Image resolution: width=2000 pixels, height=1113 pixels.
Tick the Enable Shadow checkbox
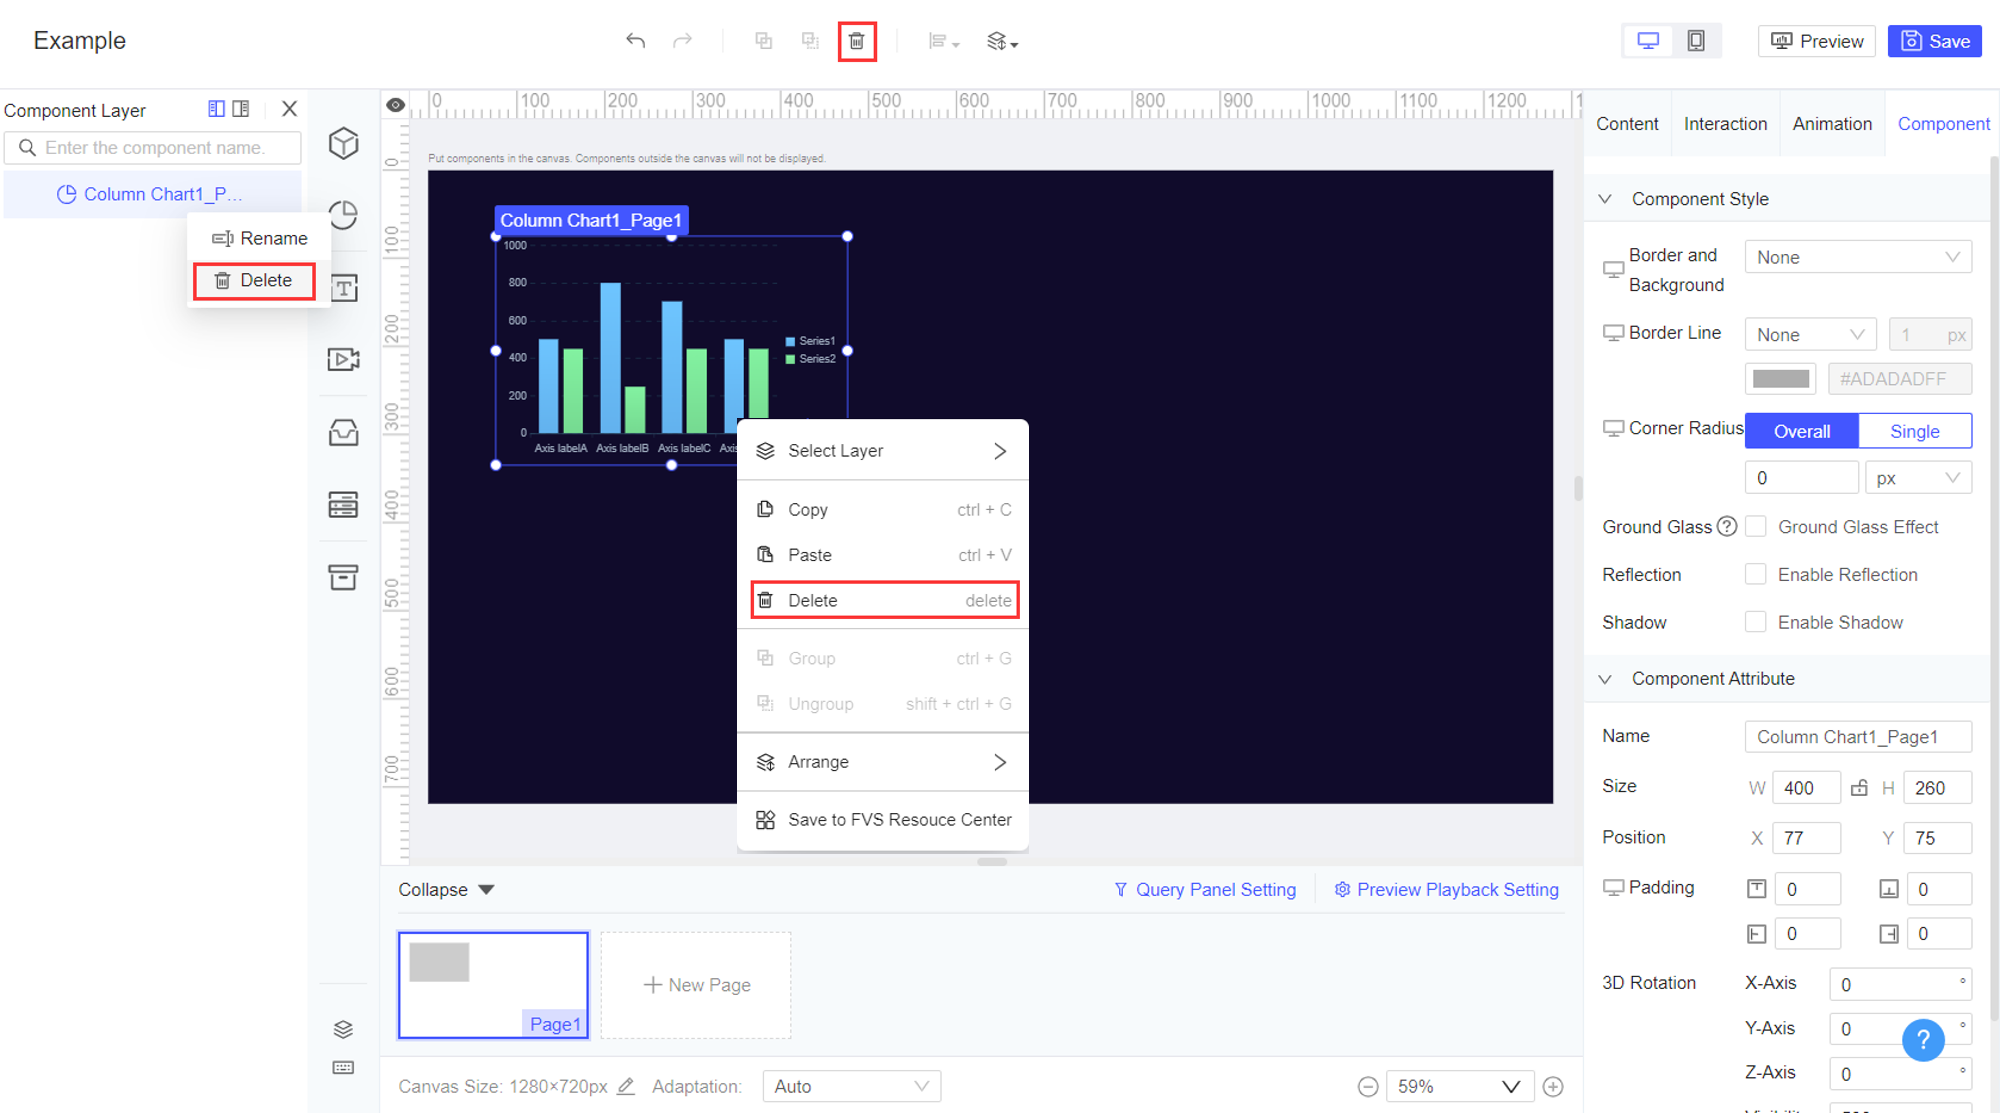pos(1755,622)
